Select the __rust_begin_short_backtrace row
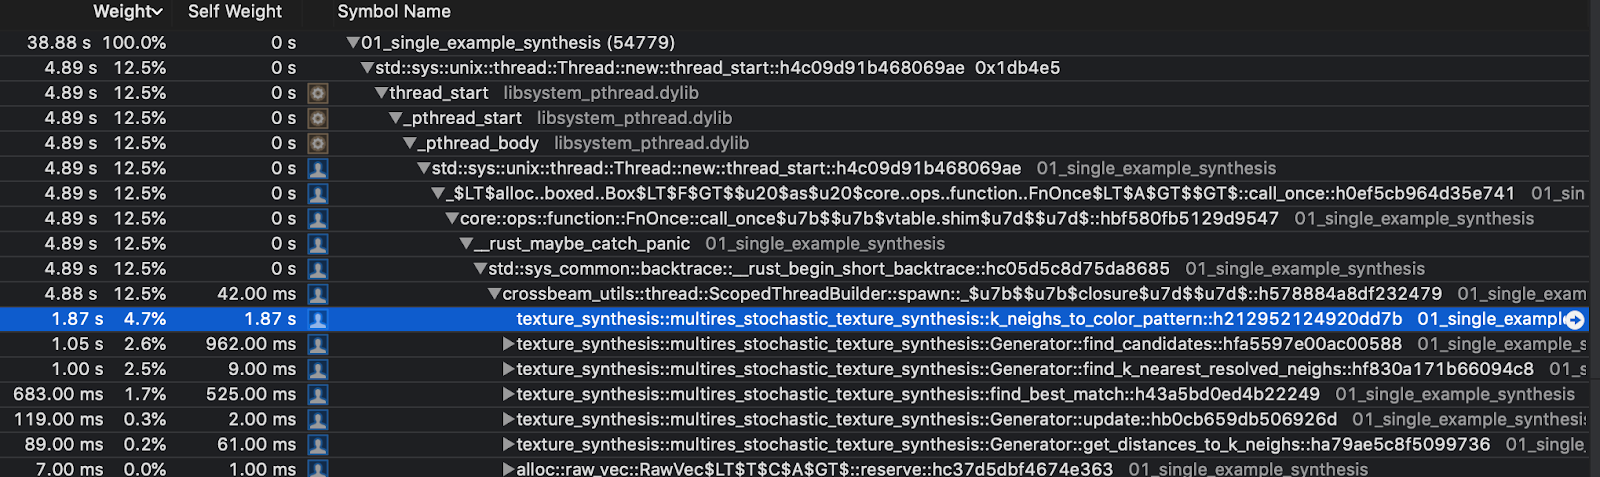The image size is (1600, 477). (800, 269)
